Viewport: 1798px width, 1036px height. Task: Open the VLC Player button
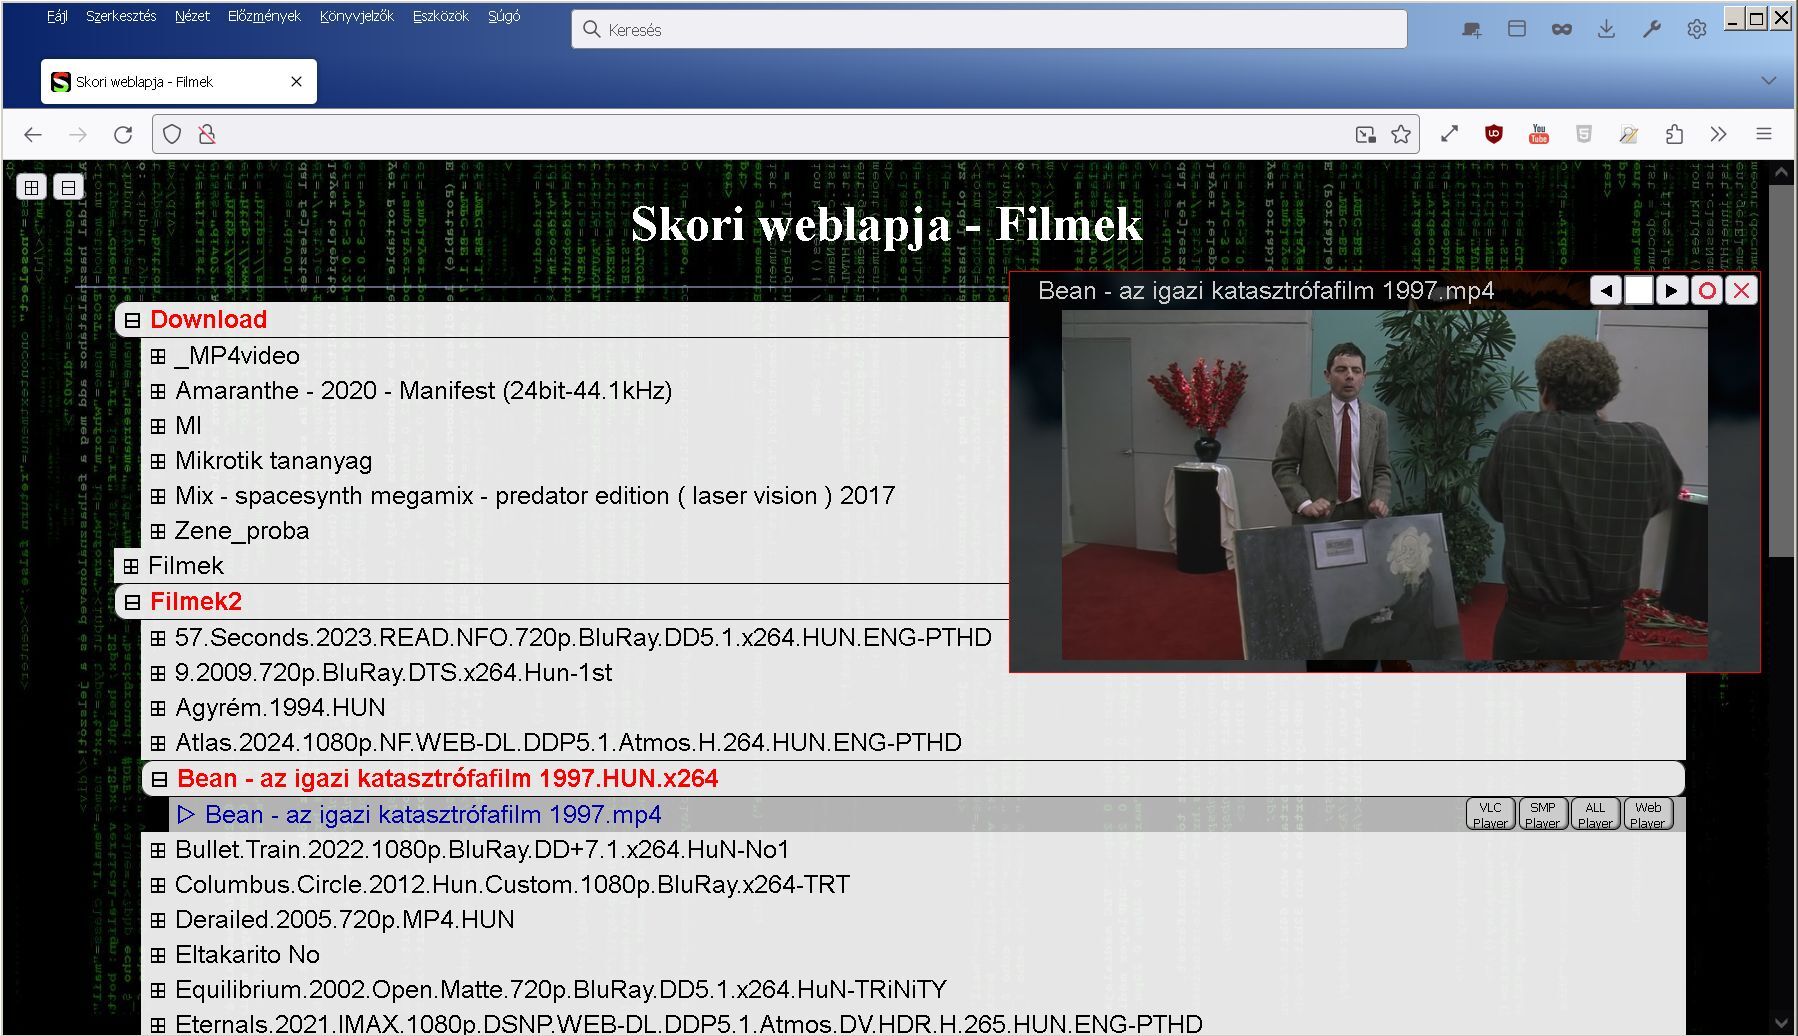(x=1490, y=814)
